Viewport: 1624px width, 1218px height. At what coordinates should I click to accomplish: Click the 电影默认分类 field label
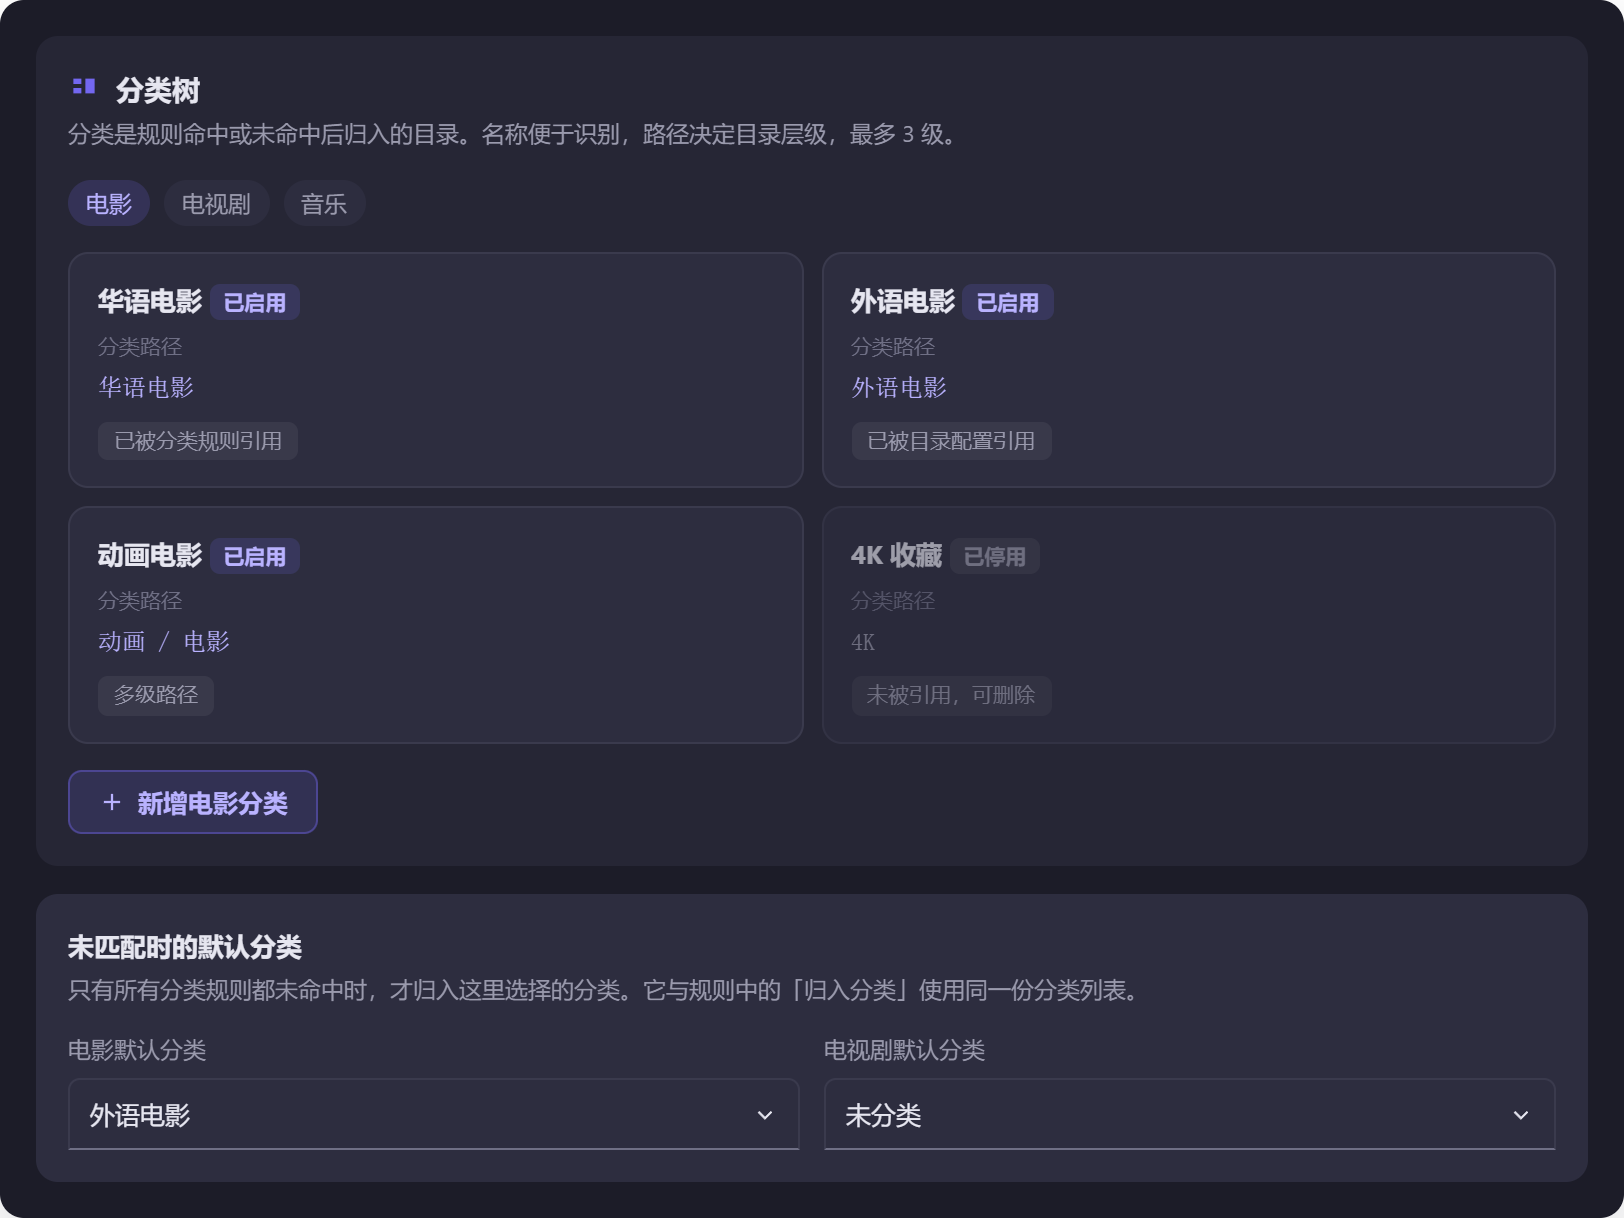tap(137, 1049)
